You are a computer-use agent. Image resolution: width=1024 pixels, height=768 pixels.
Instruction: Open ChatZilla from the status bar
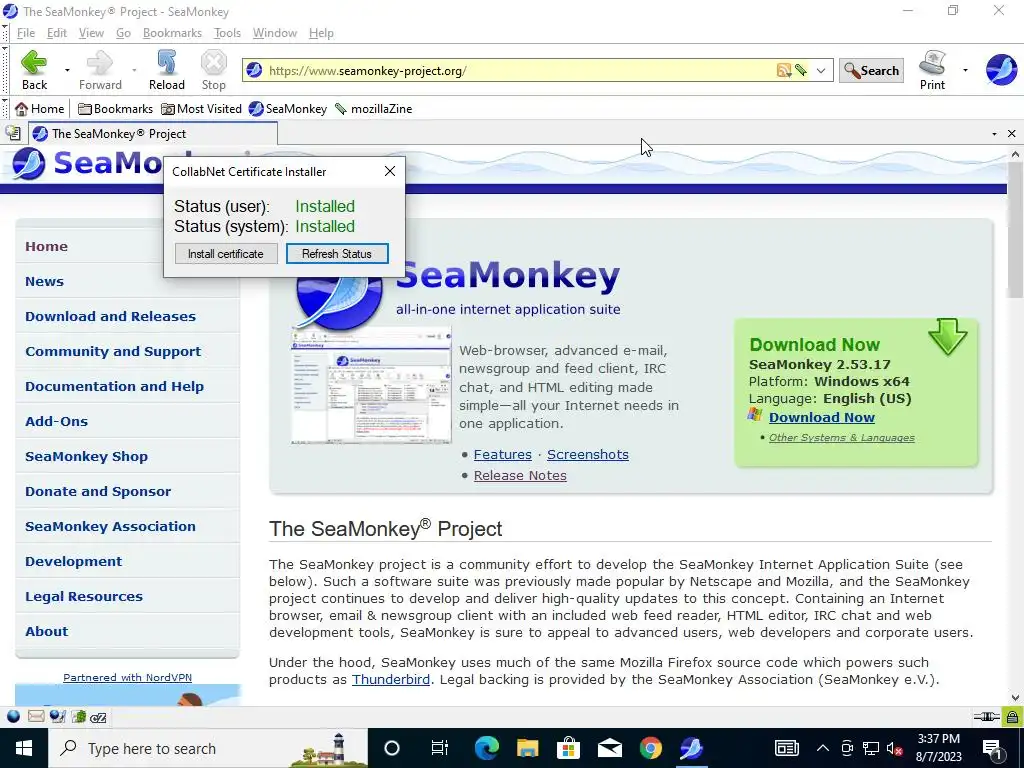99,717
